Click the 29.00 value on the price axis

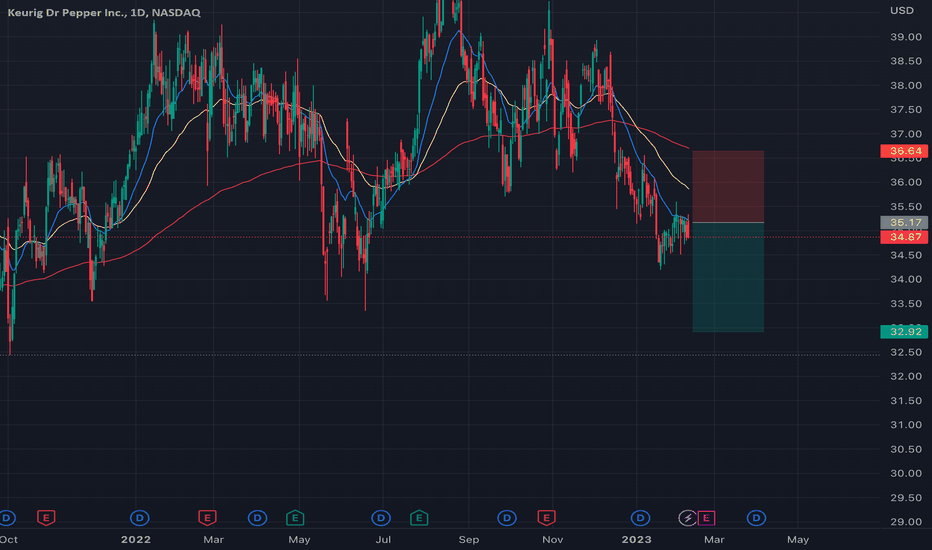point(906,522)
